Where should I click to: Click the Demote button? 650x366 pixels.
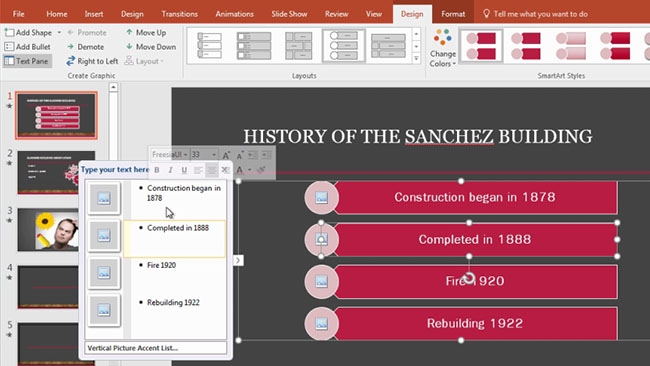(x=85, y=47)
